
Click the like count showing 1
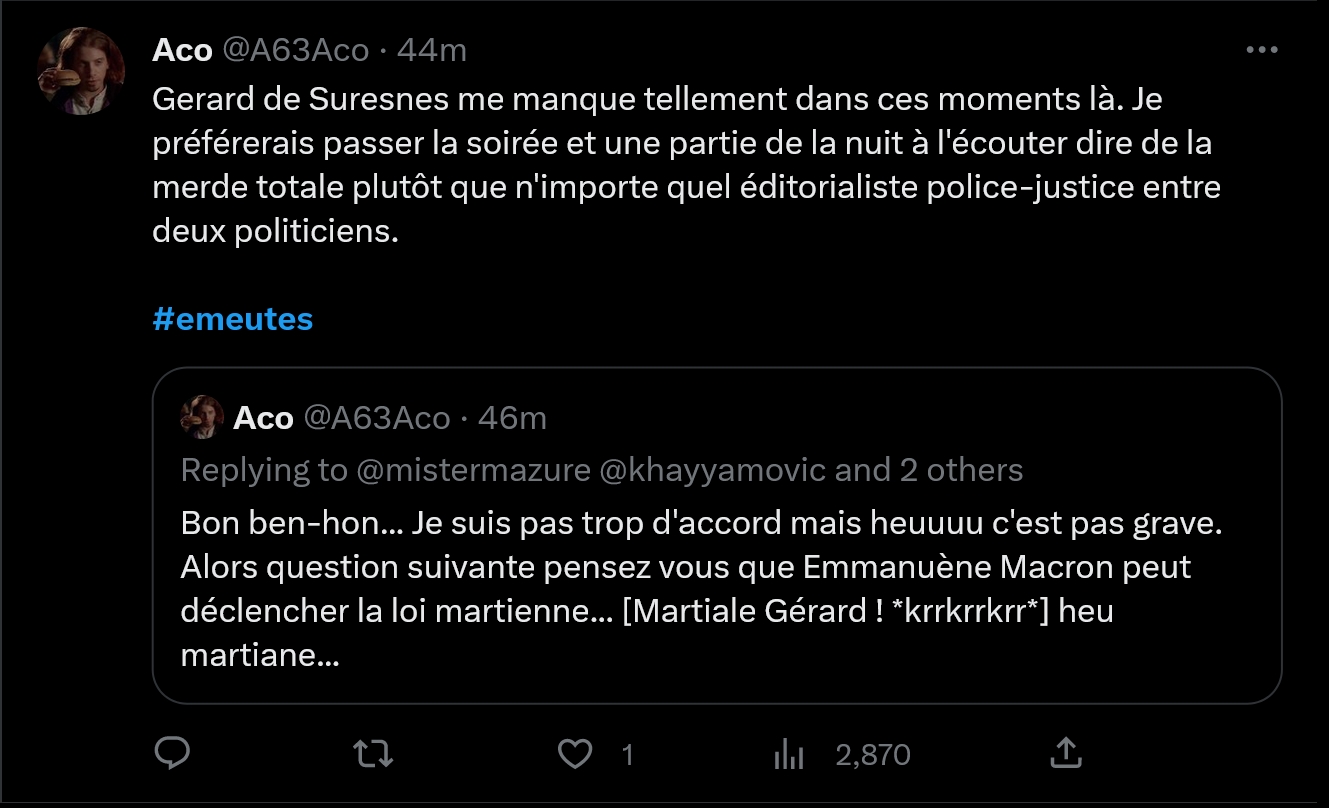(628, 754)
